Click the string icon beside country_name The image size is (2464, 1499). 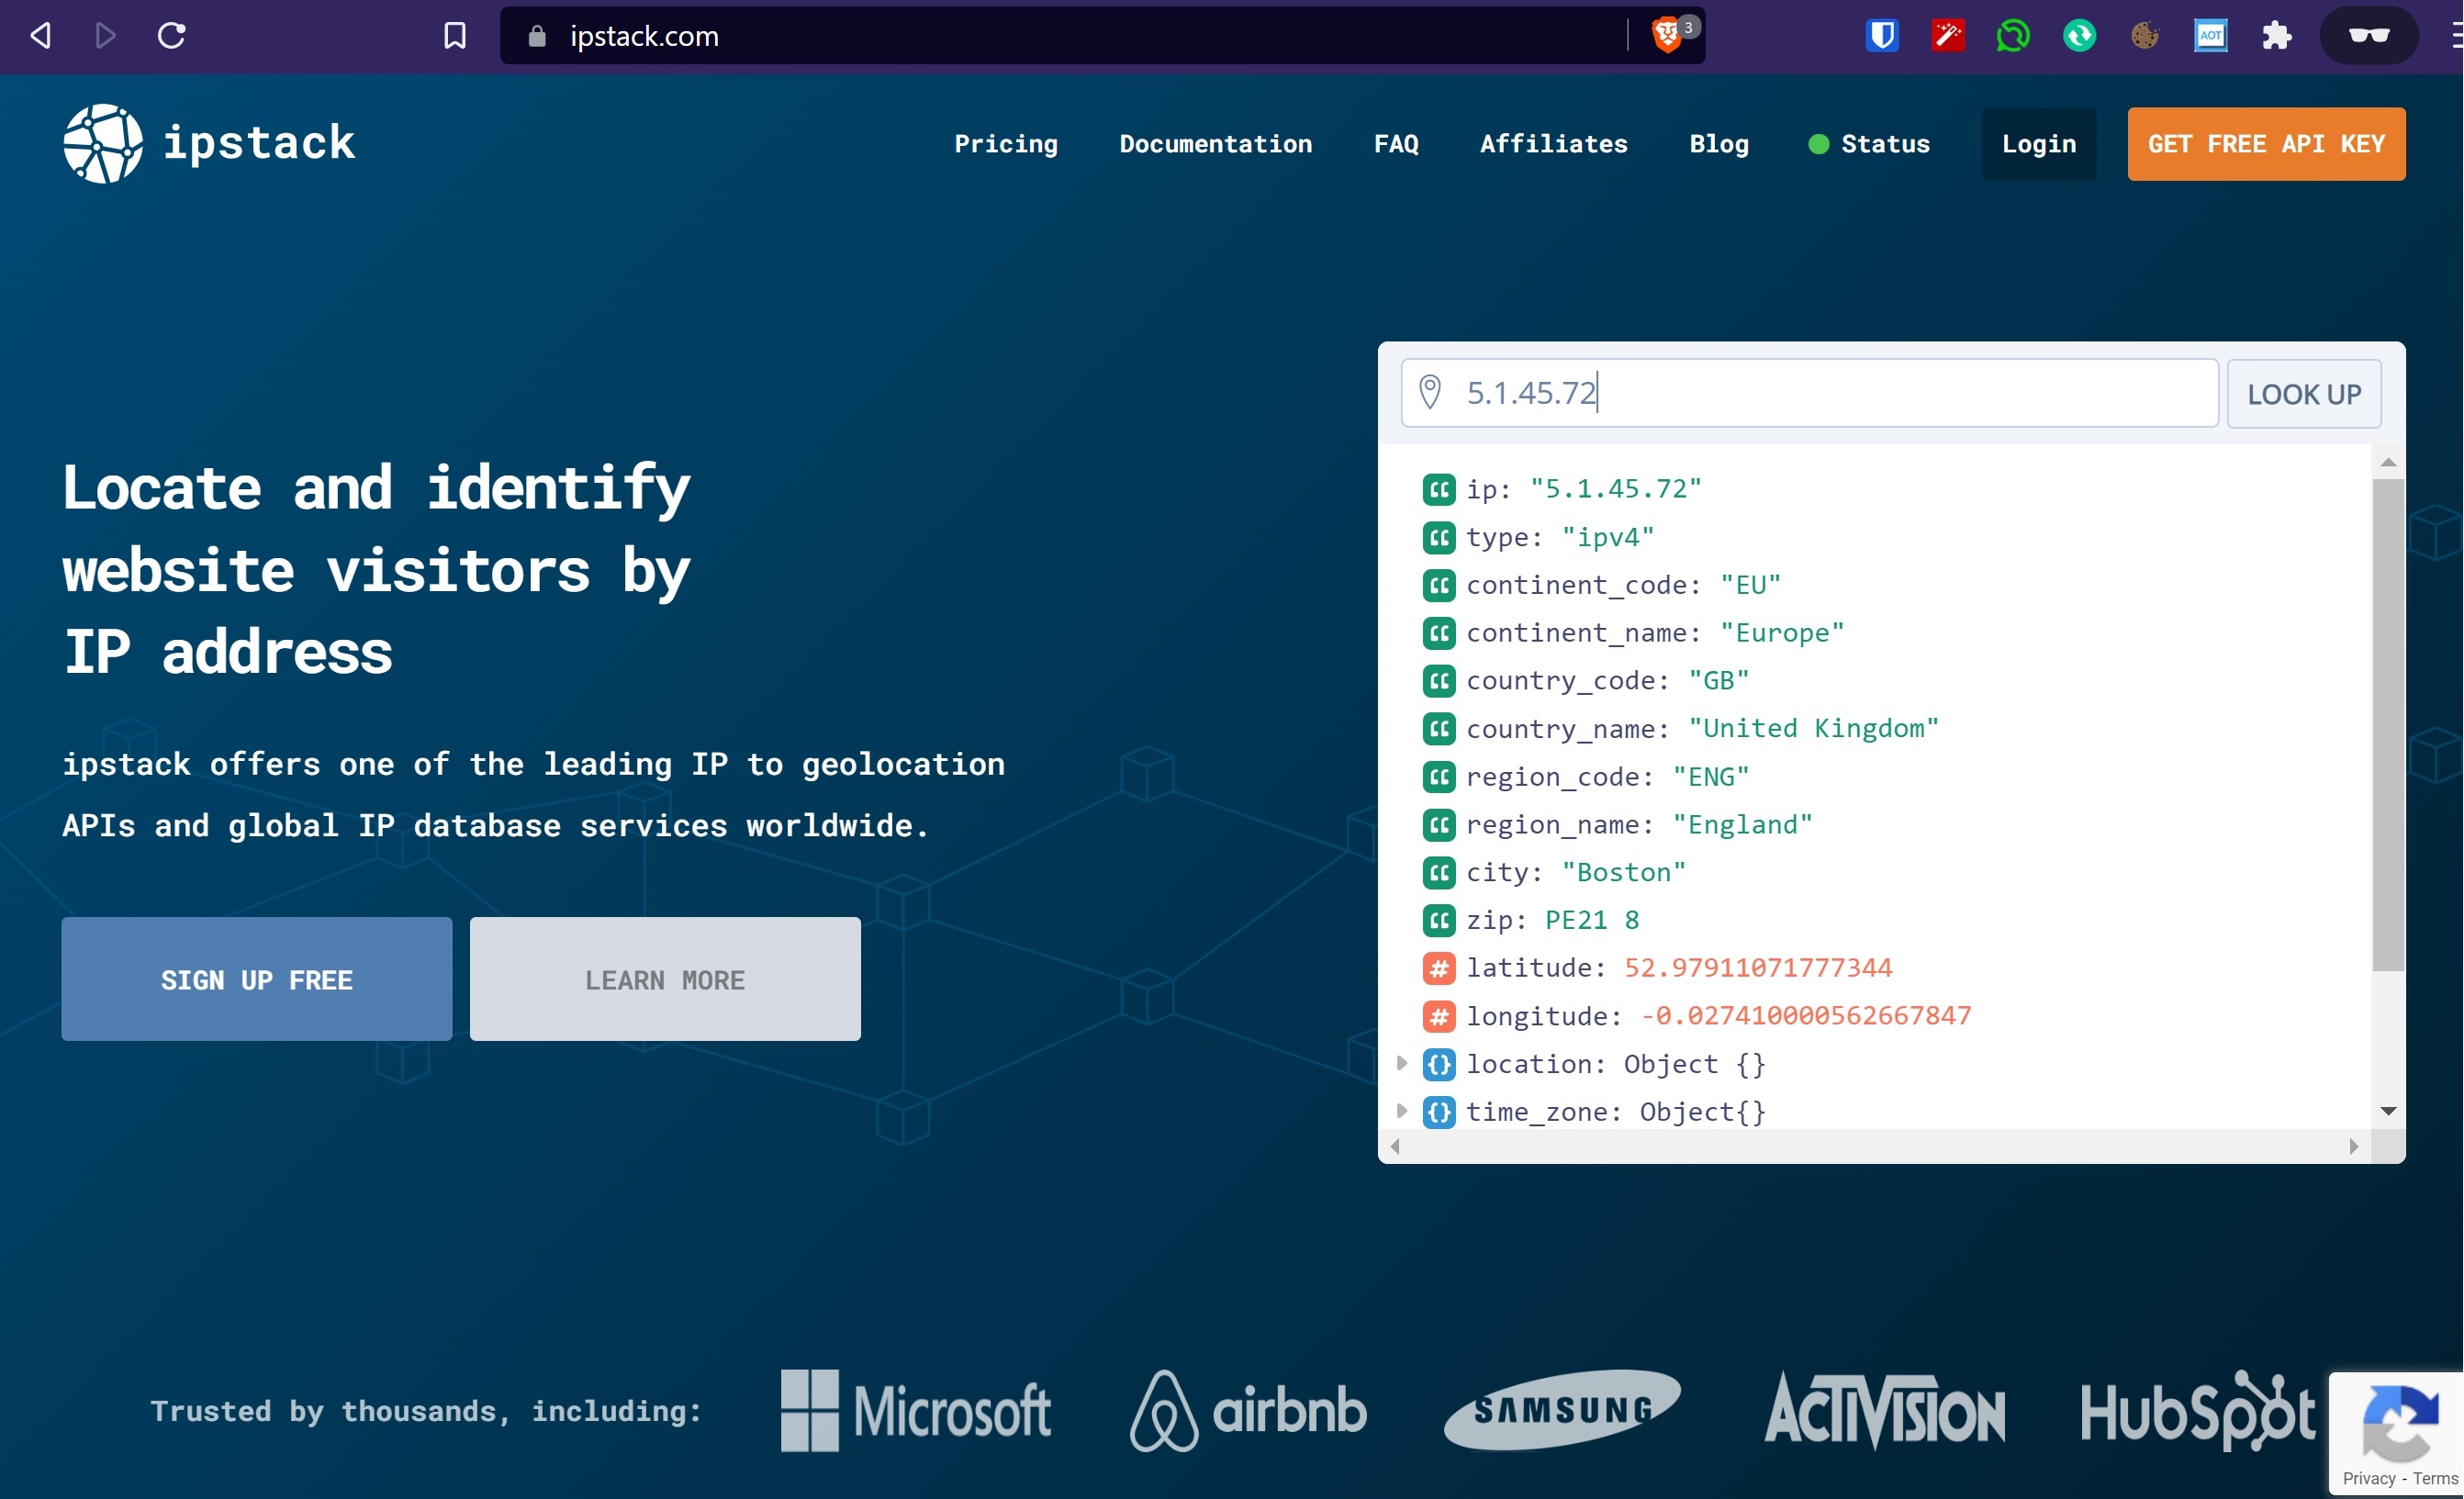(1438, 728)
